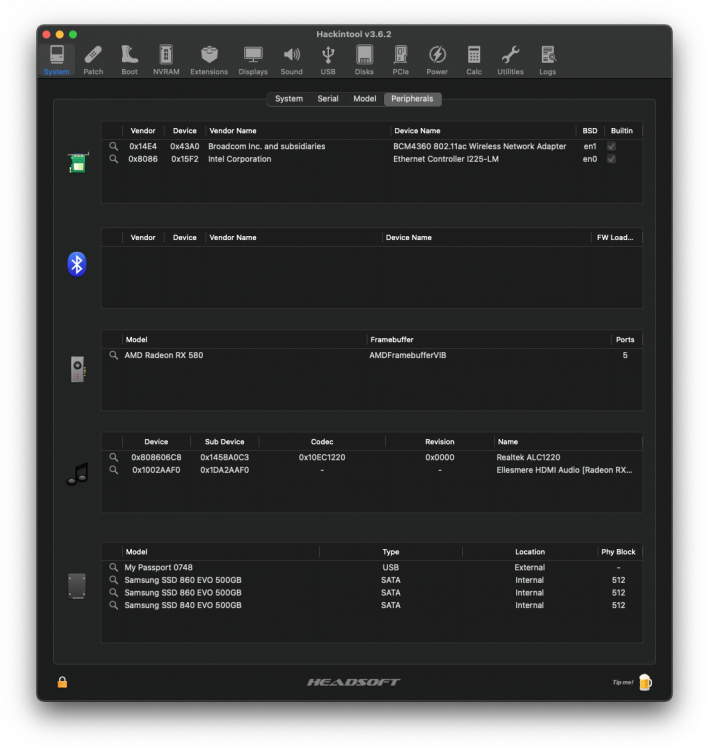Open the Calc toolbar section

[474, 60]
